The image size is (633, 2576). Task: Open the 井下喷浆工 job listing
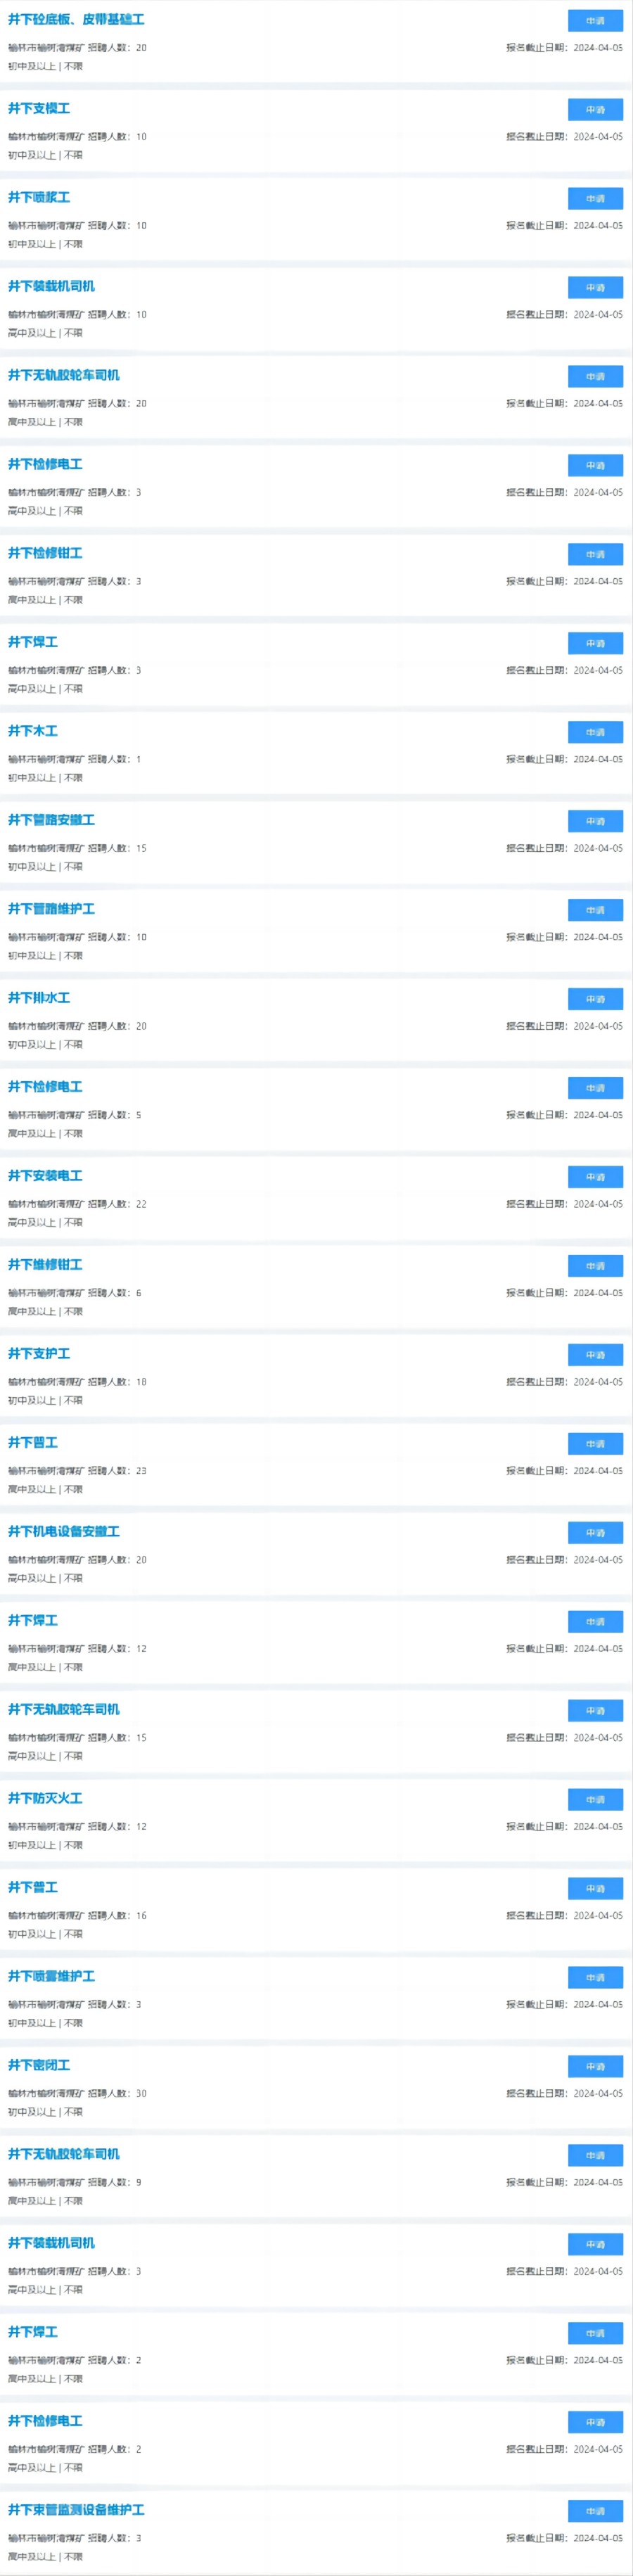pos(39,198)
